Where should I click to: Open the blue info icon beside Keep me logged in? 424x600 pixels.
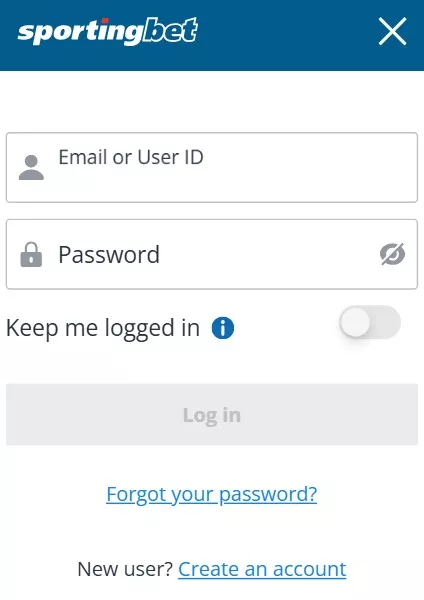pos(223,328)
